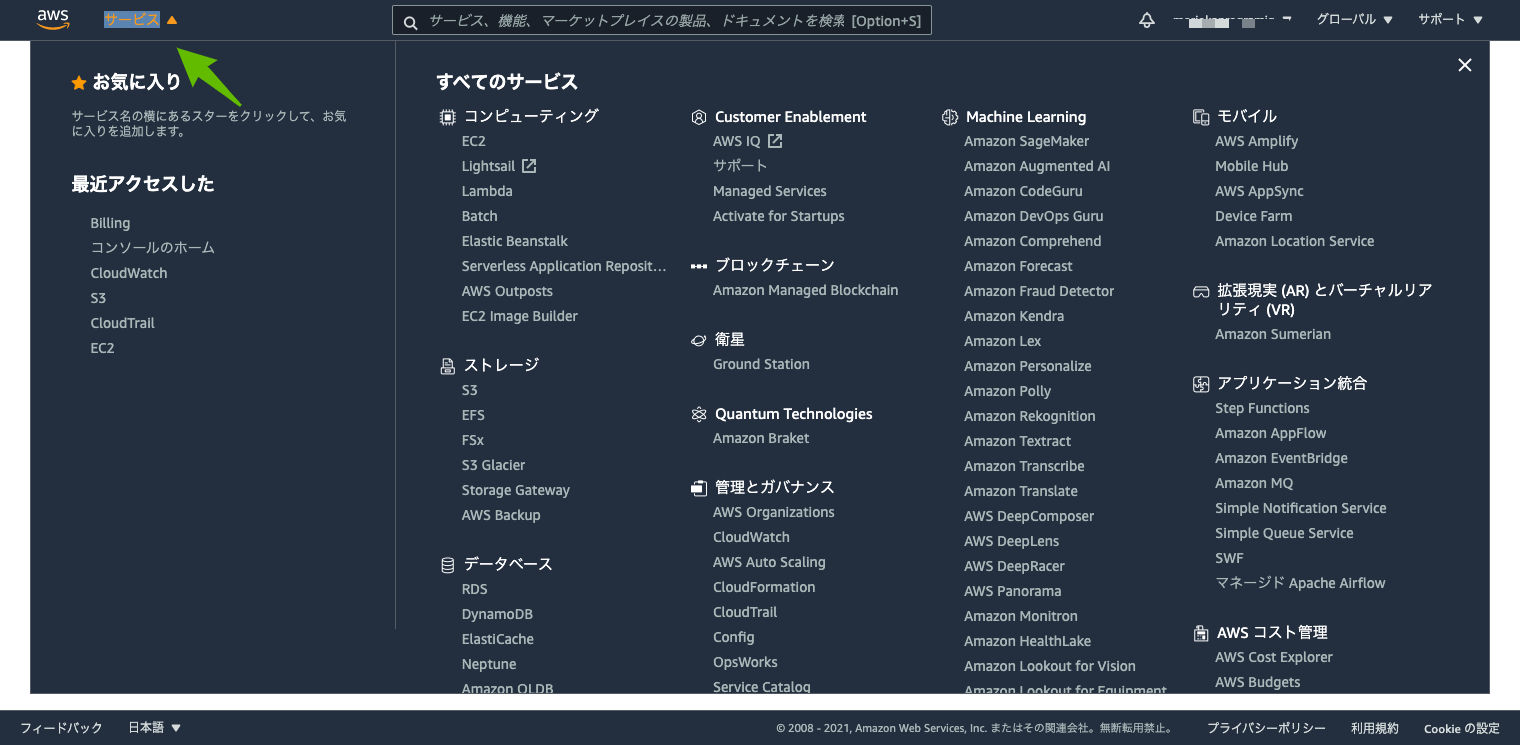Open Amazon Braket
Viewport: 1520px width, 745px height.
(761, 438)
